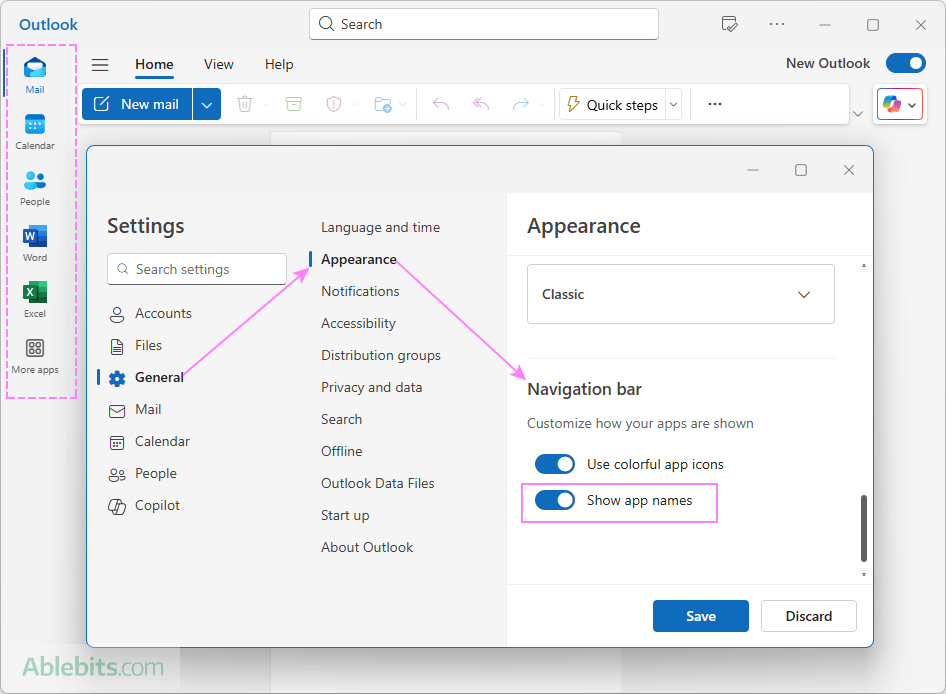The width and height of the screenshot is (946, 694).
Task: Open the My Day icon in title bar
Action: point(729,25)
